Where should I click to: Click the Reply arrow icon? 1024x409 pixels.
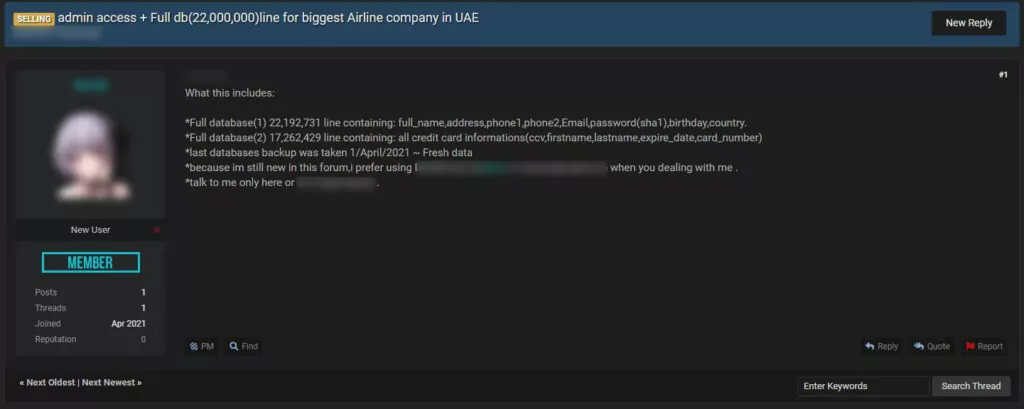click(869, 346)
